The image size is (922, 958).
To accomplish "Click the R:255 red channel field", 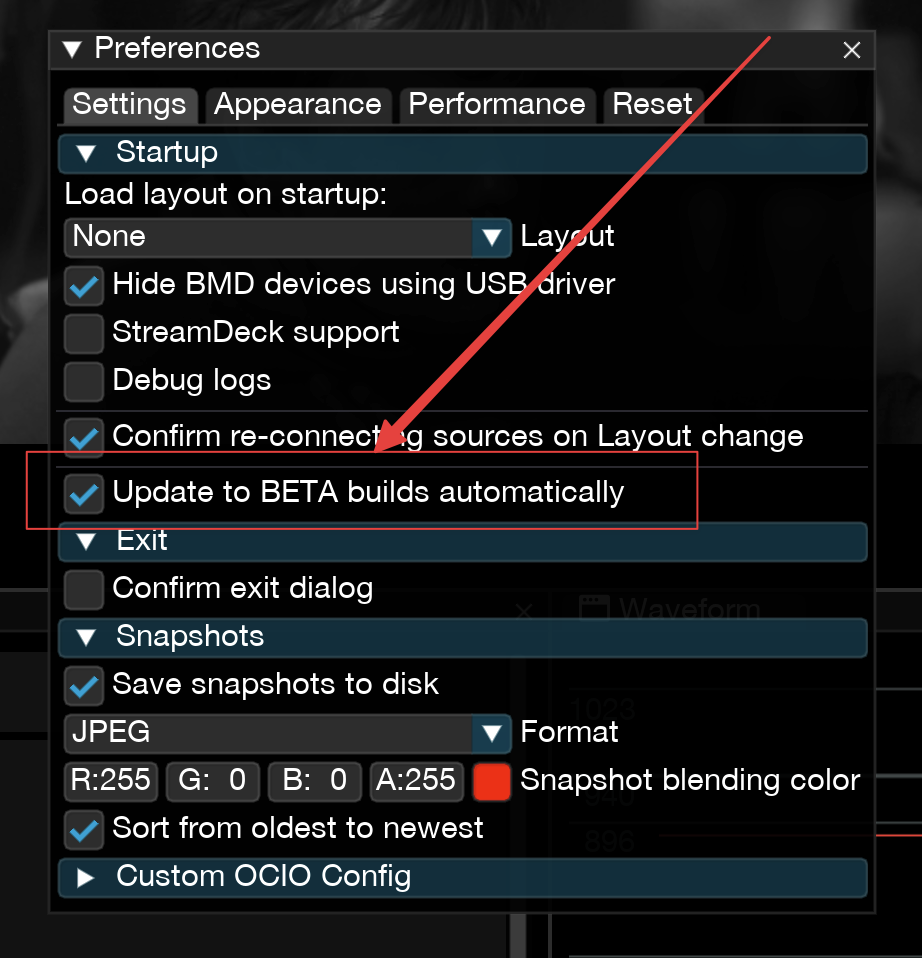I will click(x=110, y=781).
